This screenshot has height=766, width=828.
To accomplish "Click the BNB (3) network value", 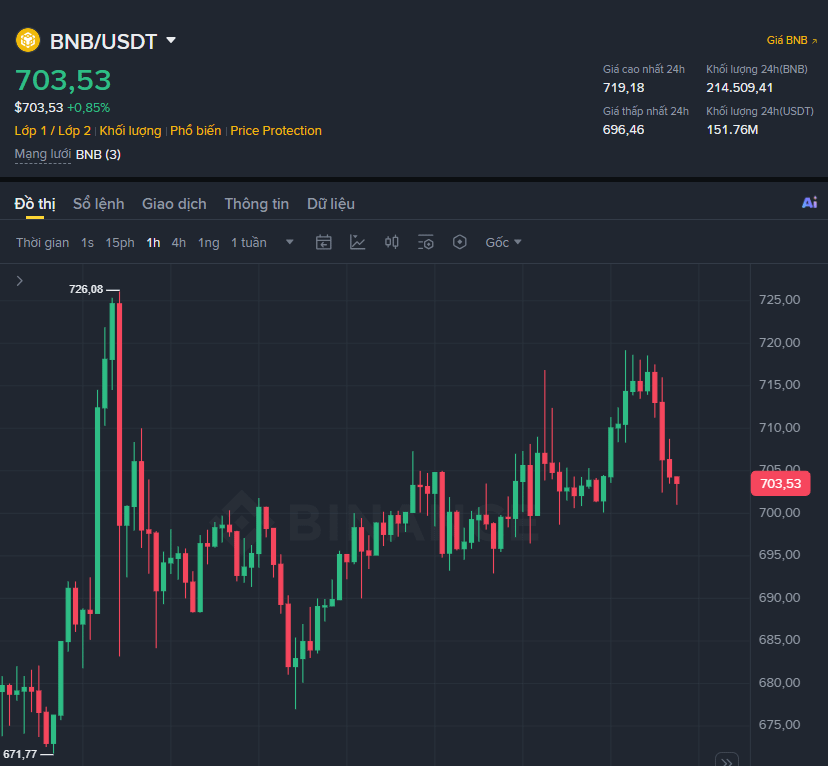I will [98, 155].
